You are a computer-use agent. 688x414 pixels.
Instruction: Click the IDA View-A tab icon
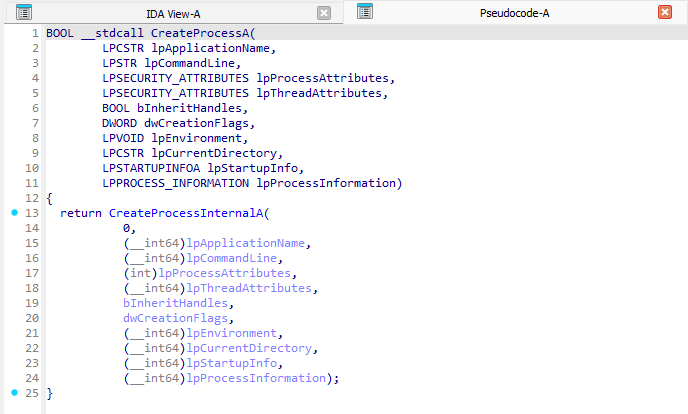24,12
